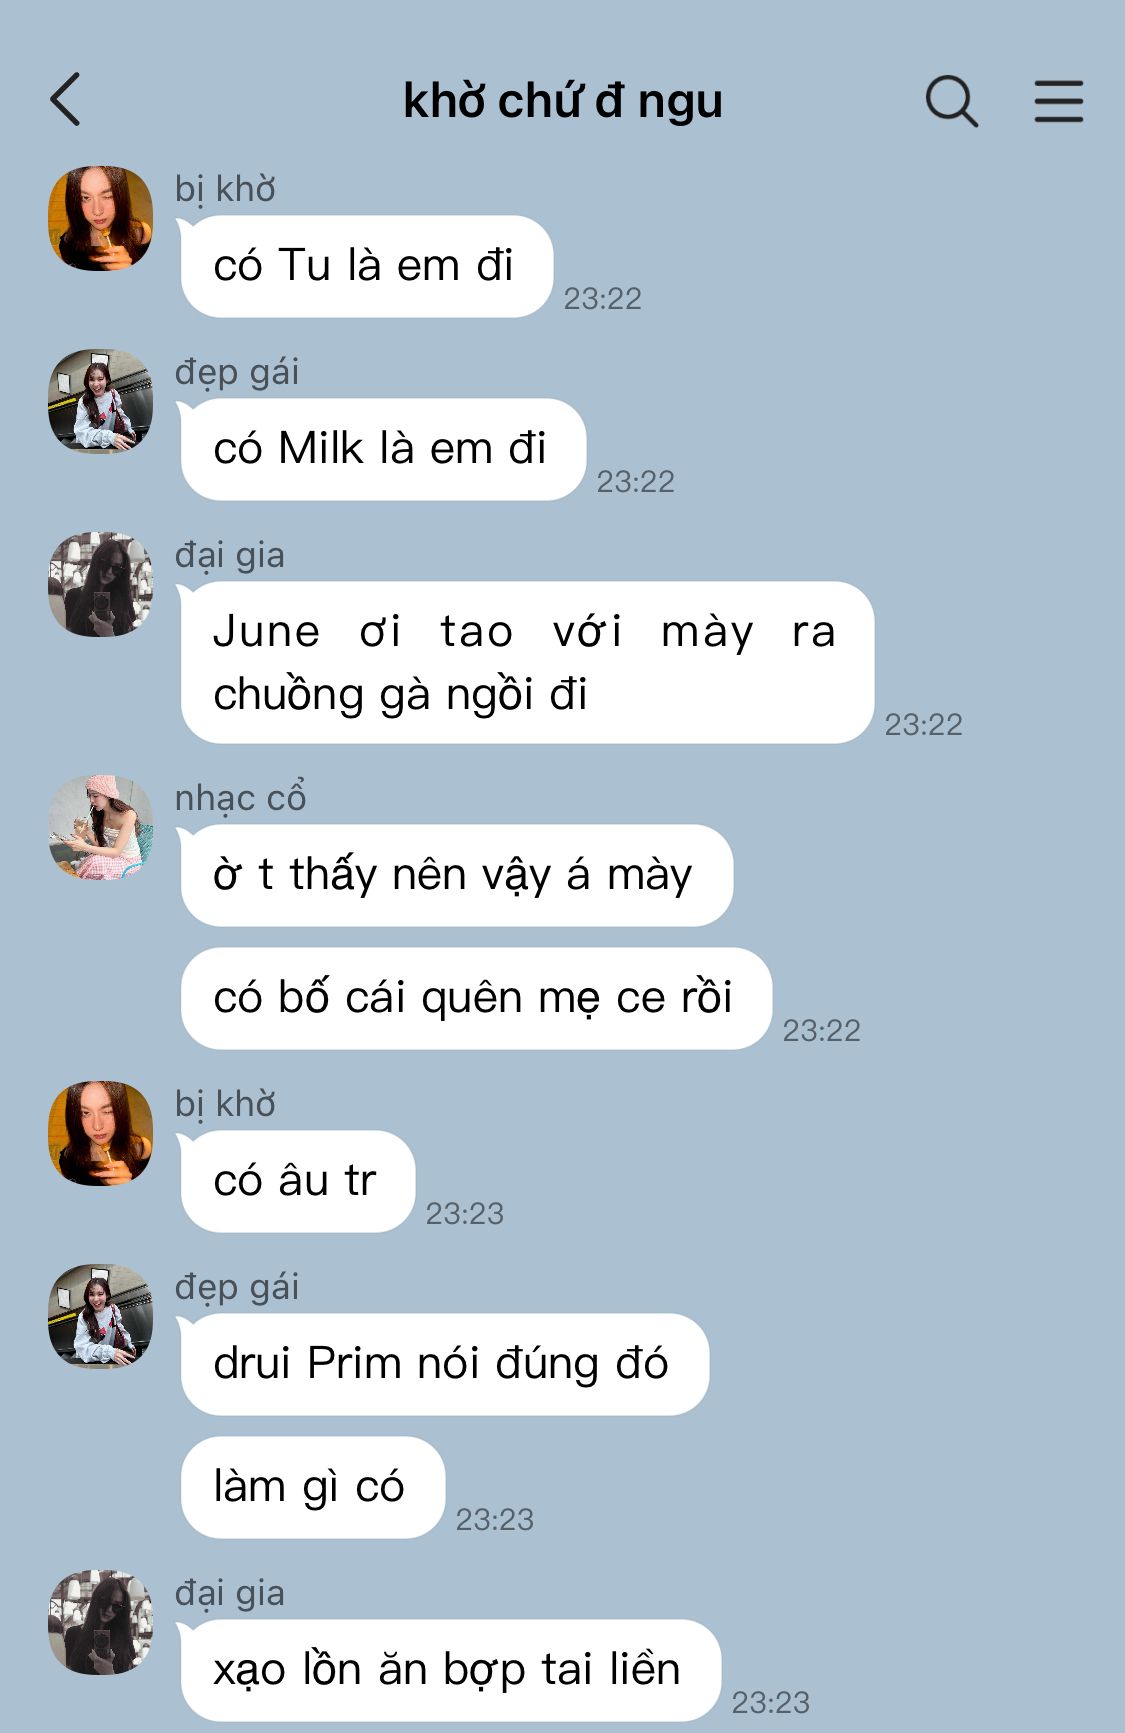Open chat search magnifier icon
This screenshot has width=1125, height=1733.
click(951, 101)
